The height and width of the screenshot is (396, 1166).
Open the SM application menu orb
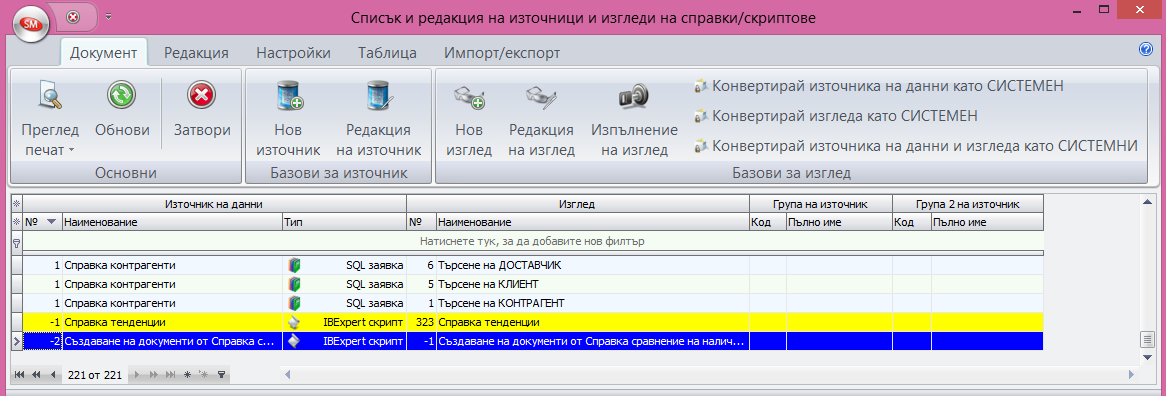coord(32,25)
